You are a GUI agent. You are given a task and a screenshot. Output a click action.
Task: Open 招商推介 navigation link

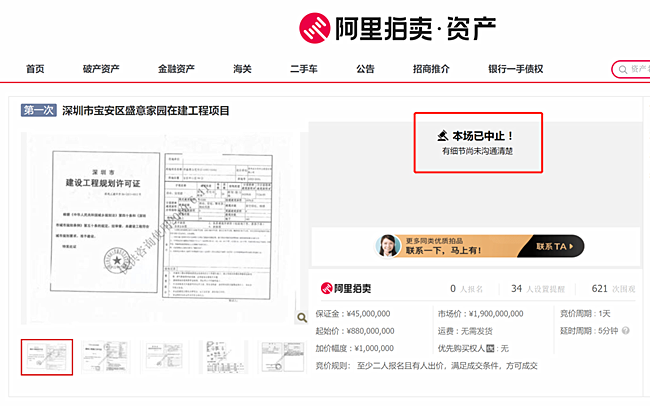coord(431,69)
